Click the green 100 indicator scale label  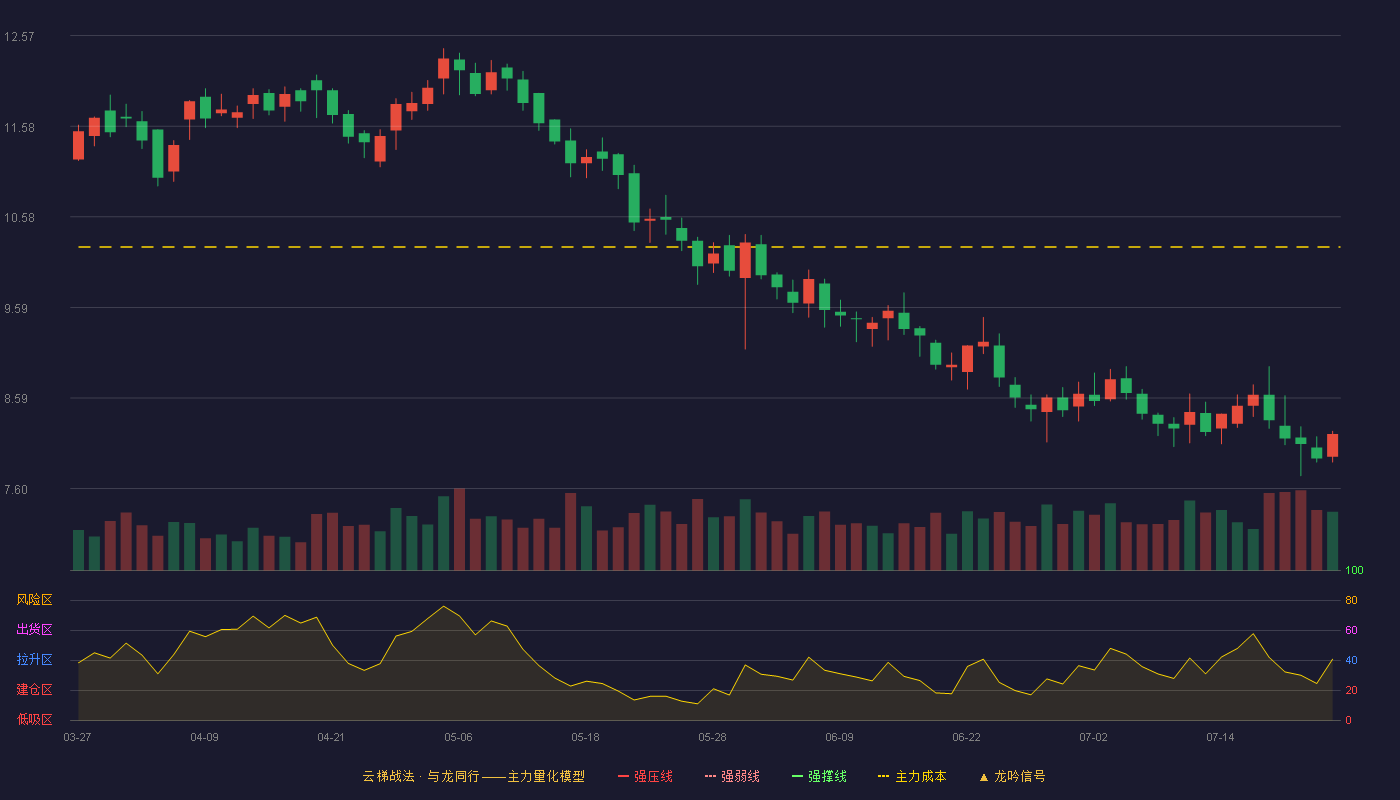(1354, 571)
